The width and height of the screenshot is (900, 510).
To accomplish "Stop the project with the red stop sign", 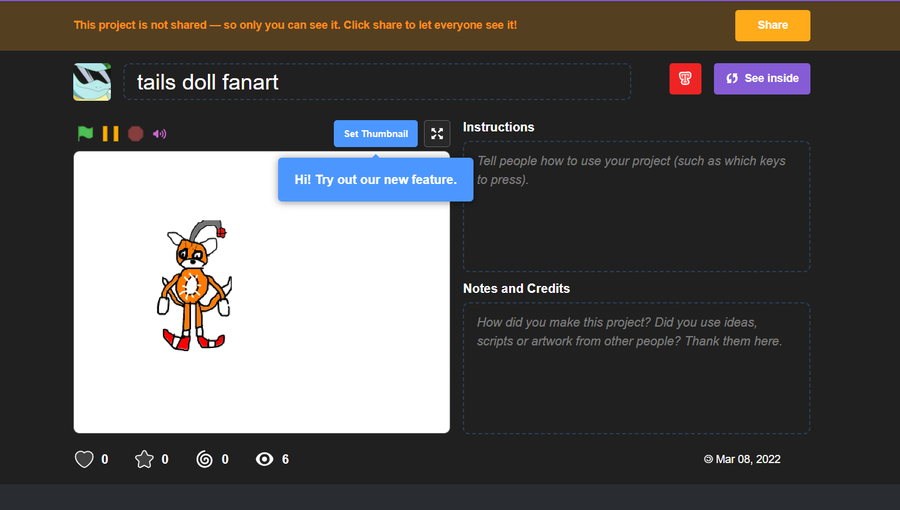I will 135,134.
